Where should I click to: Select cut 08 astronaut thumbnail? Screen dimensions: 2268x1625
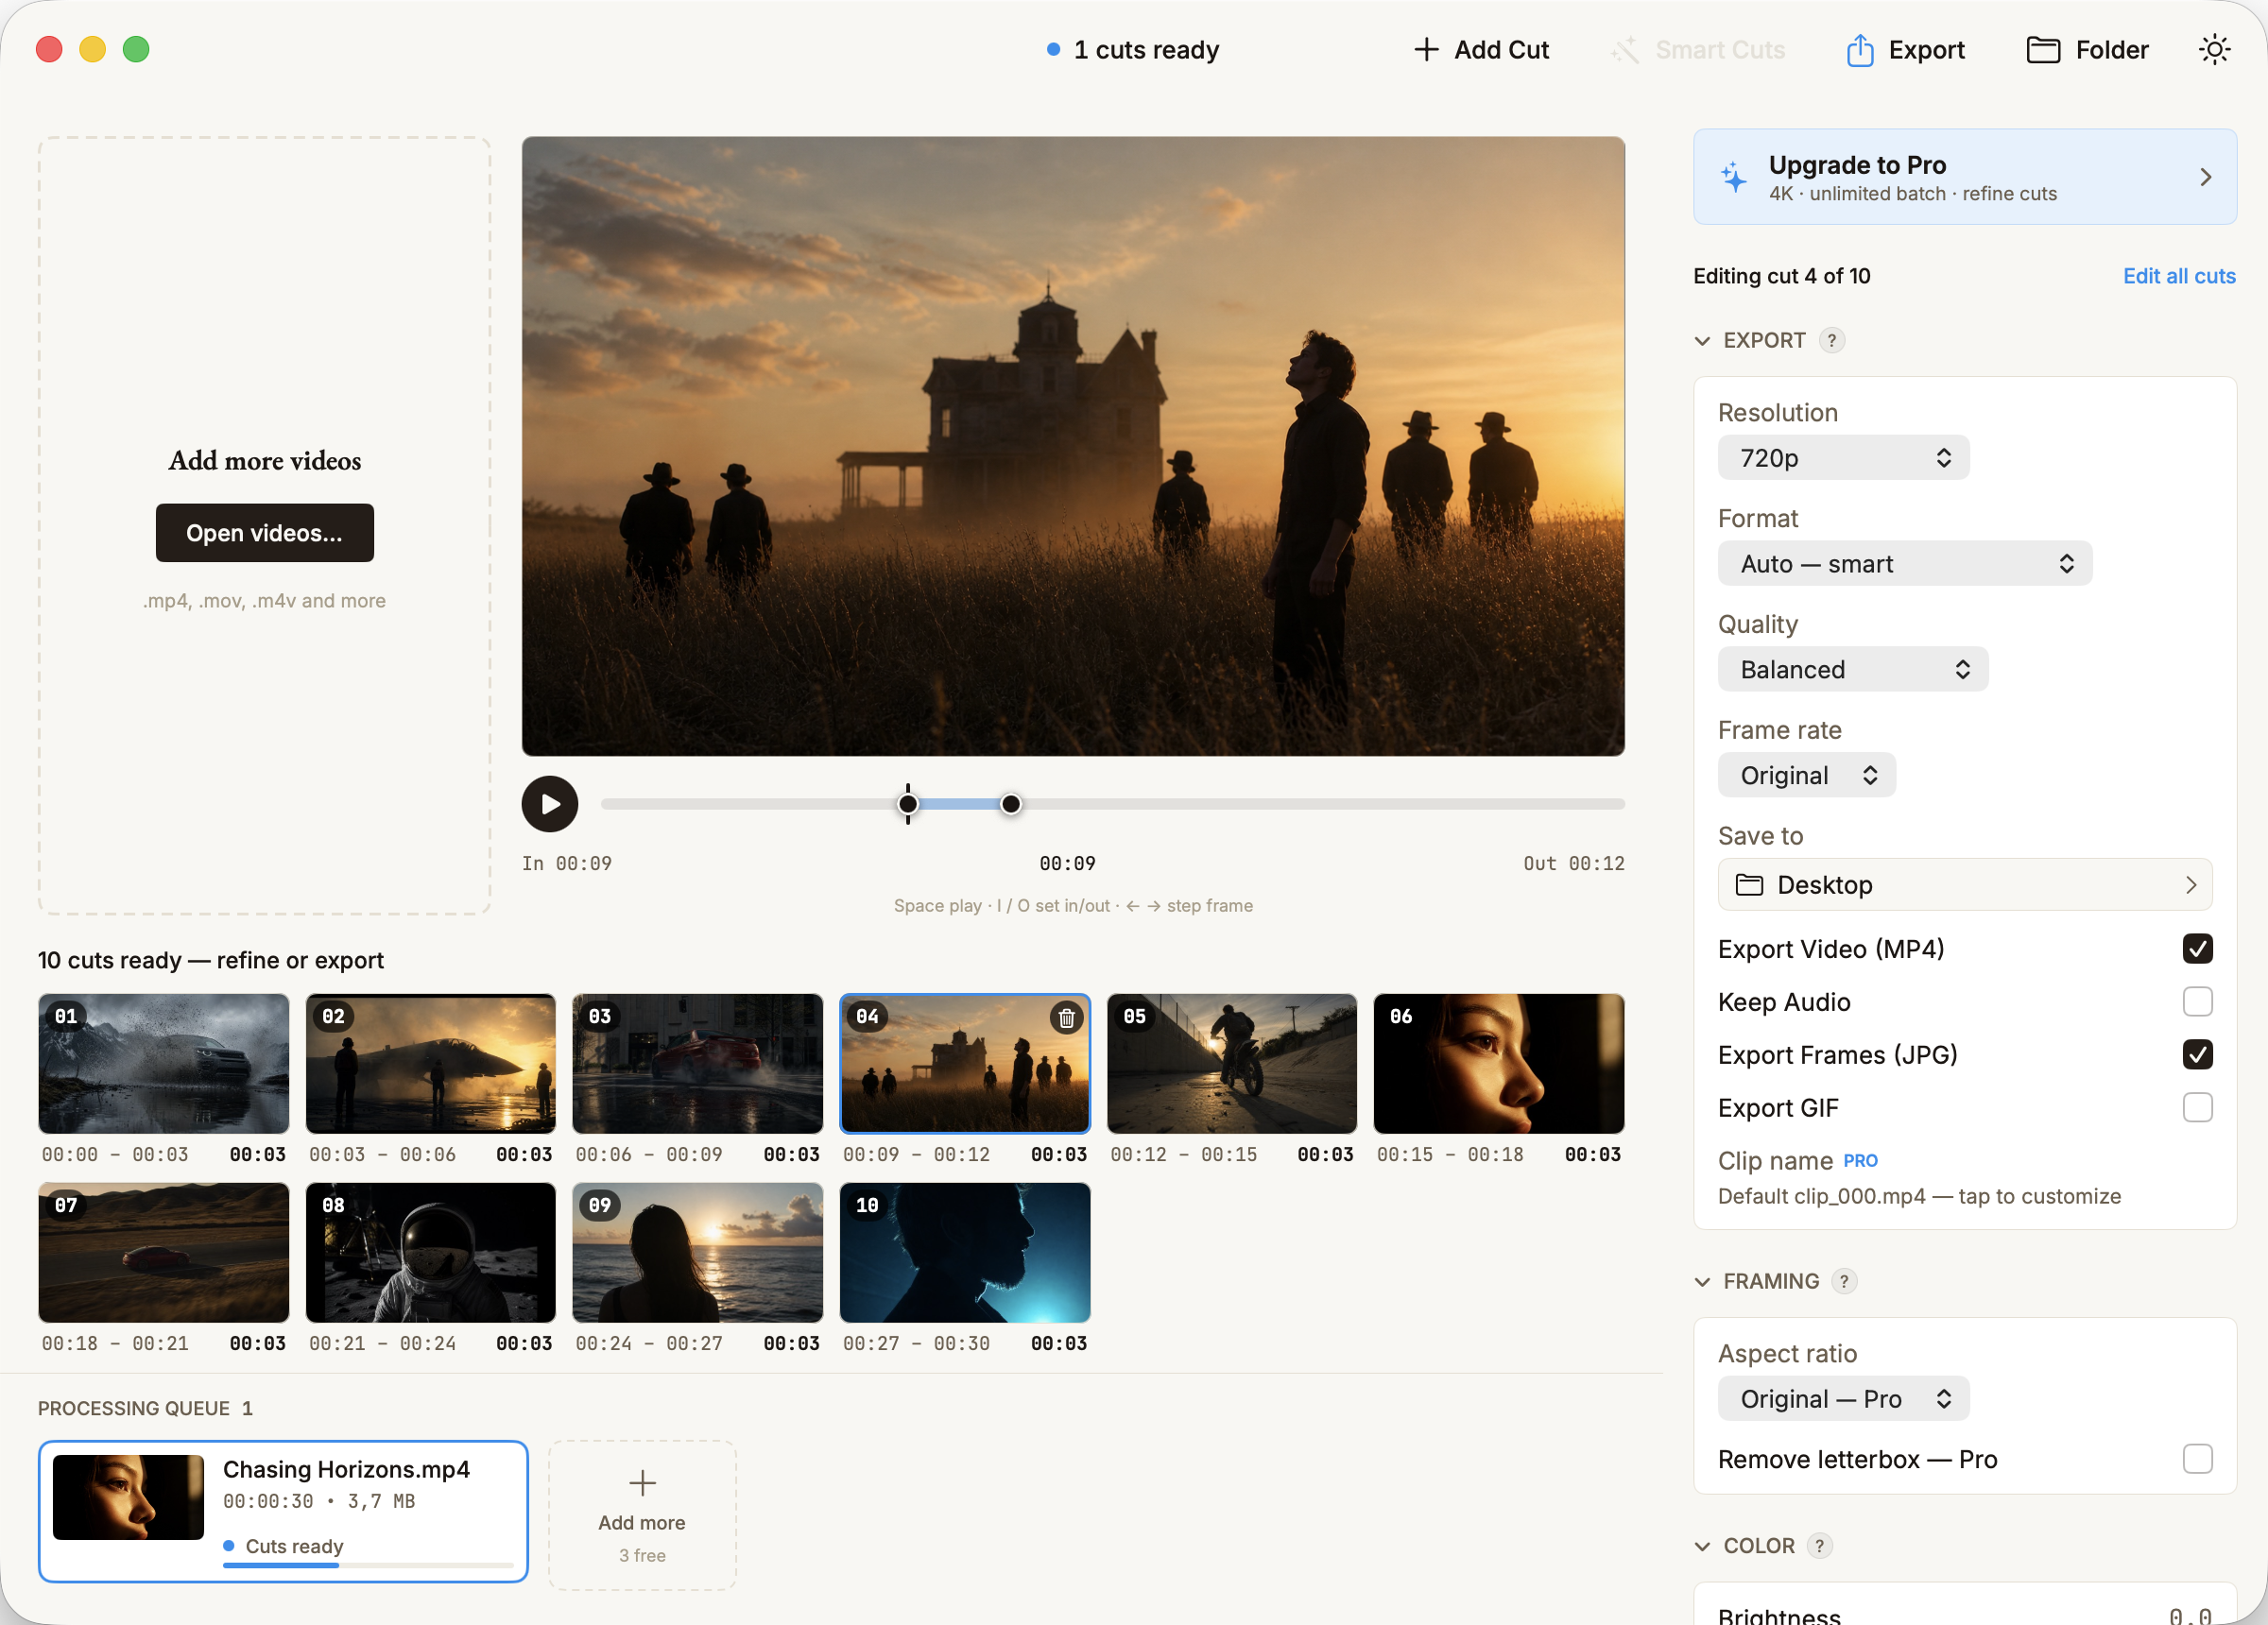pos(431,1253)
